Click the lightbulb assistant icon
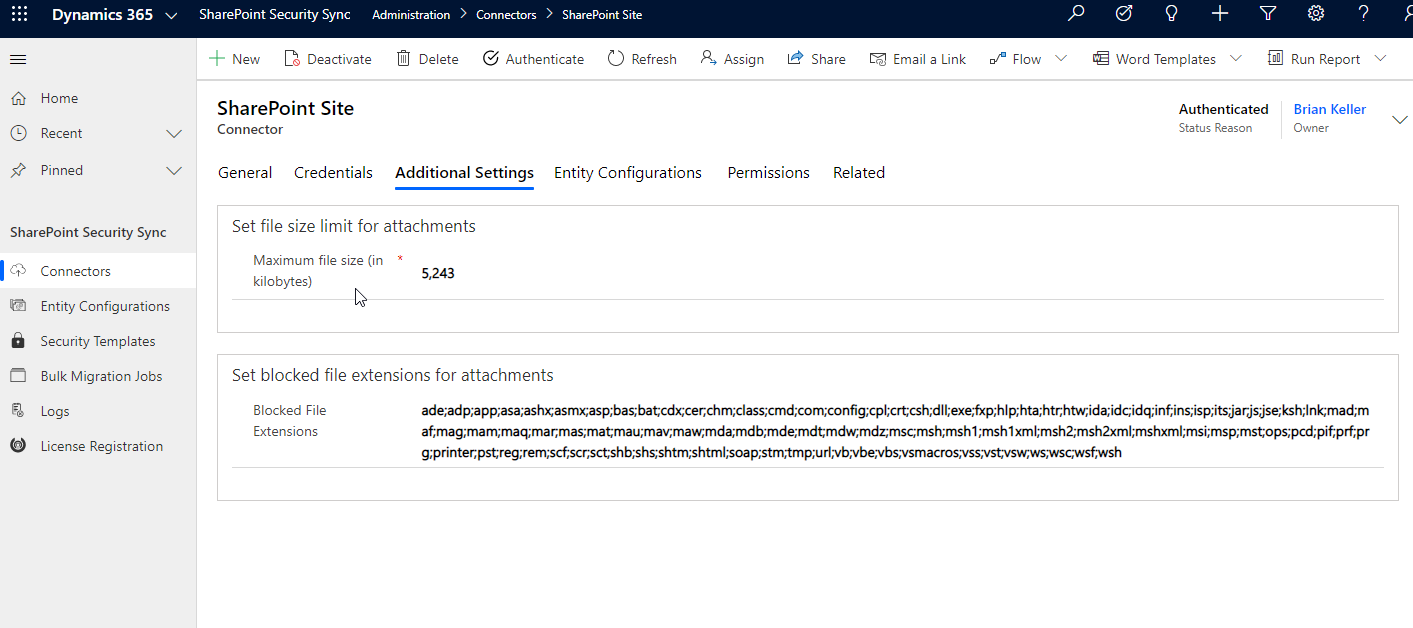Viewport: 1413px width, 628px height. coord(1172,14)
